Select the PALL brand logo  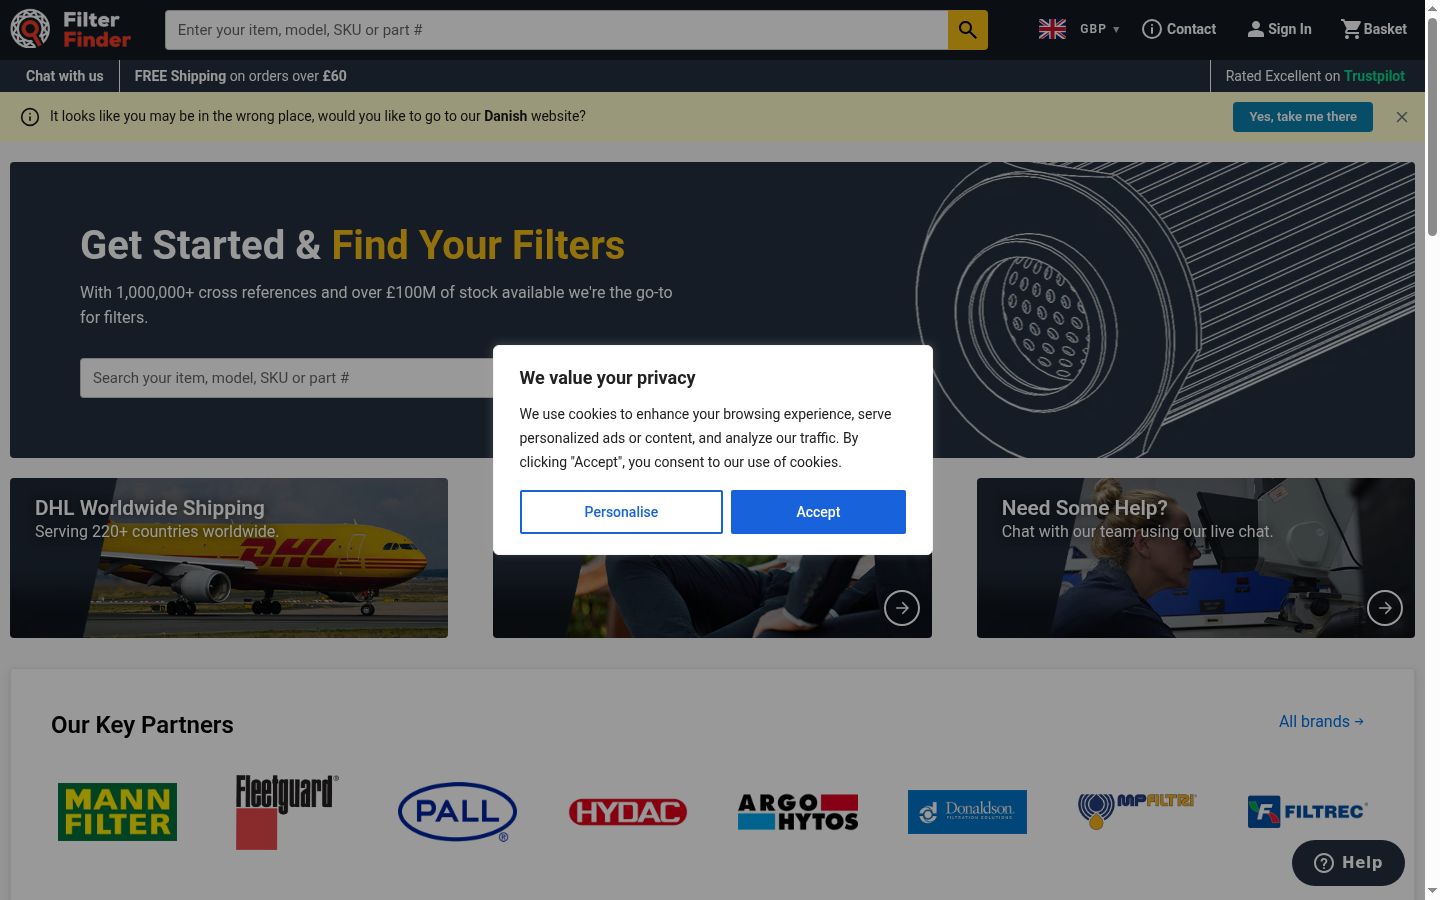[457, 812]
